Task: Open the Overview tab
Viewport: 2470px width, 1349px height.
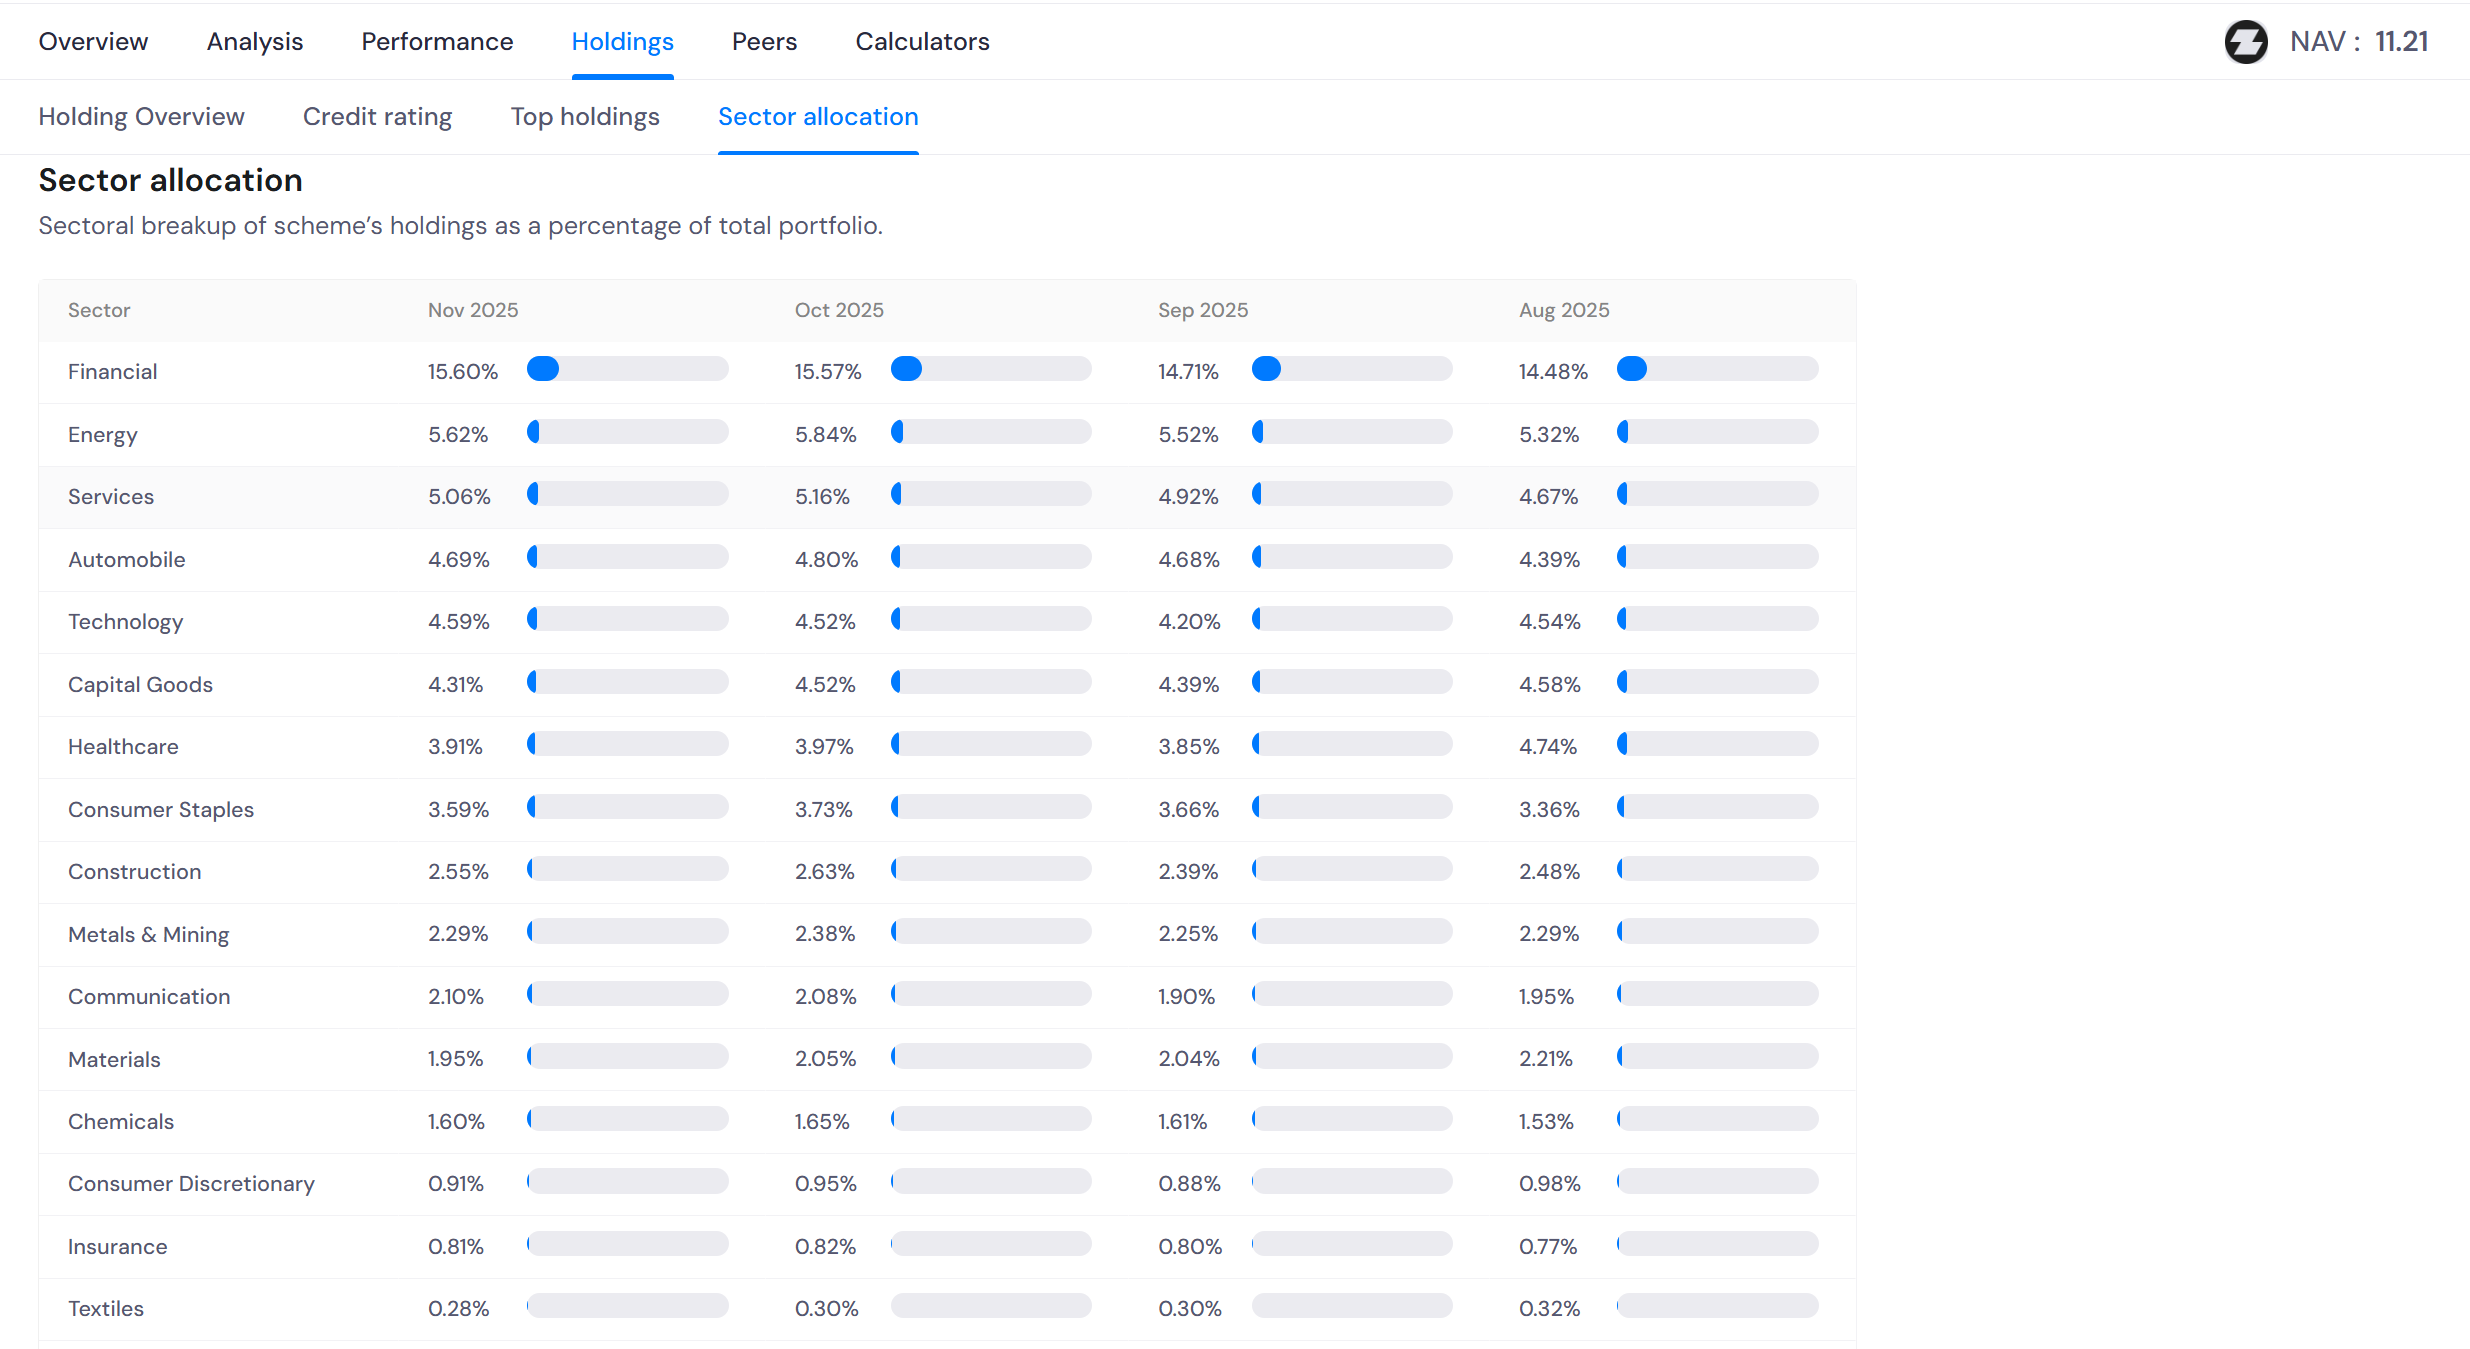Action: pyautogui.click(x=93, y=42)
